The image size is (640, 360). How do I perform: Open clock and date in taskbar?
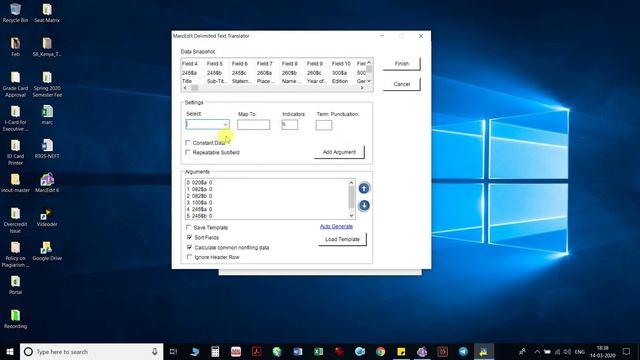tap(602, 351)
